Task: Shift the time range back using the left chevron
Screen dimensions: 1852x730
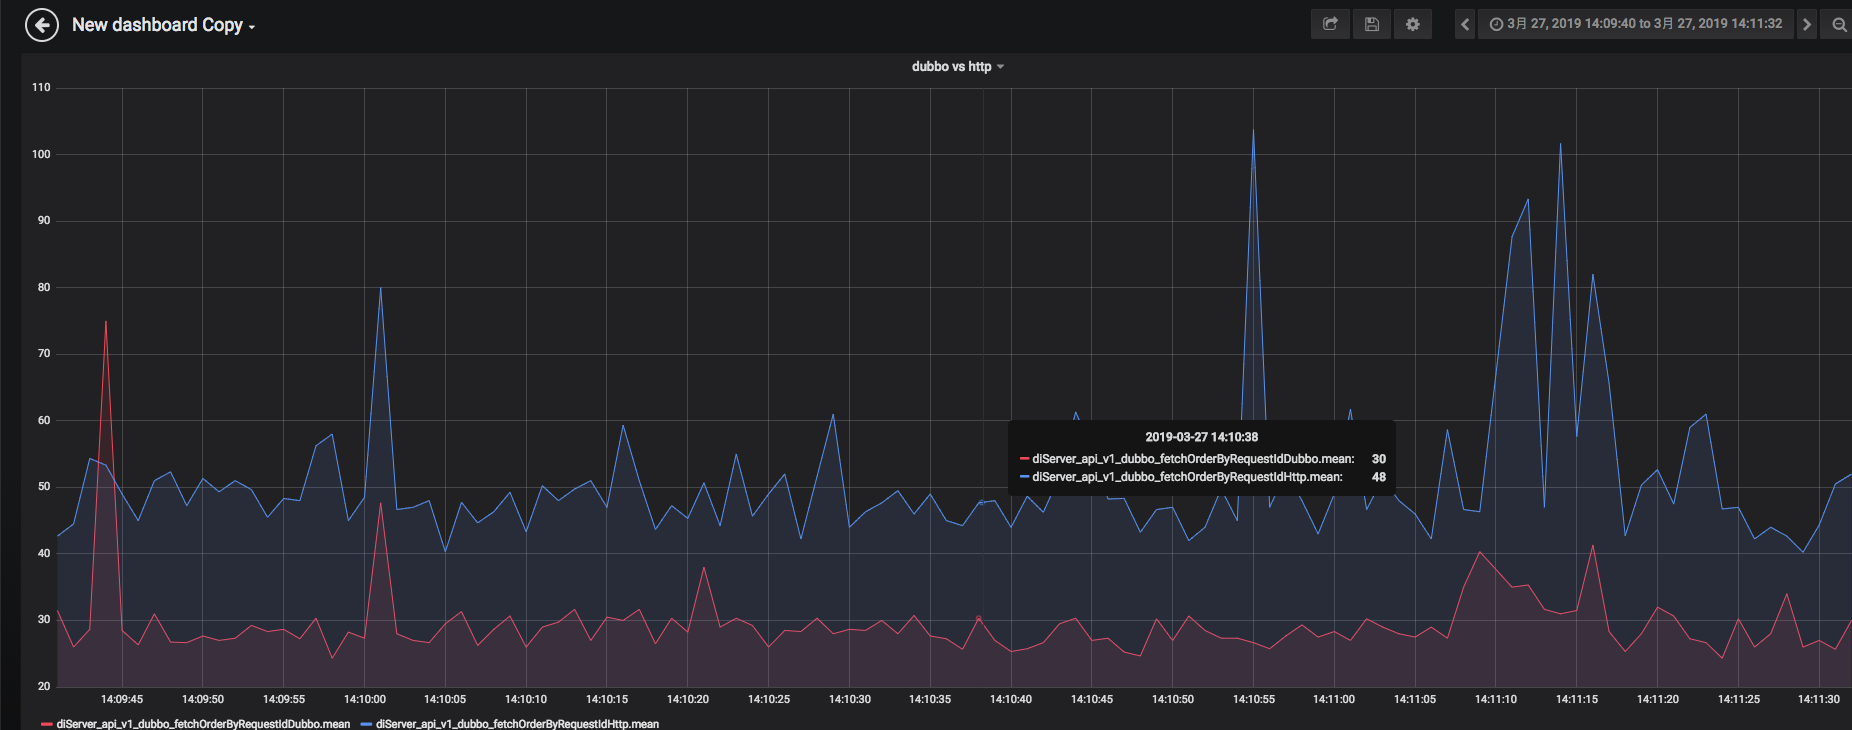Action: coord(1465,24)
